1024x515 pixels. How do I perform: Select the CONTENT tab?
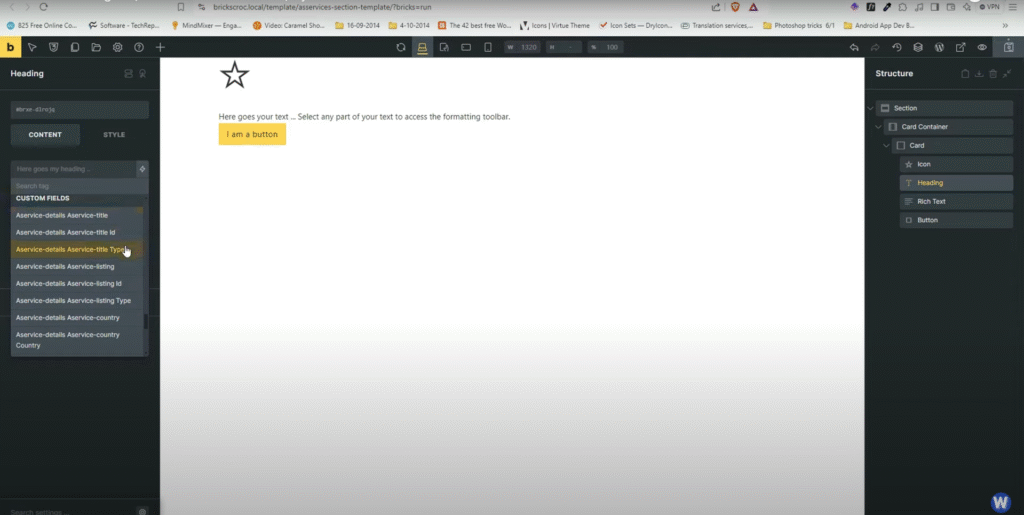point(45,134)
